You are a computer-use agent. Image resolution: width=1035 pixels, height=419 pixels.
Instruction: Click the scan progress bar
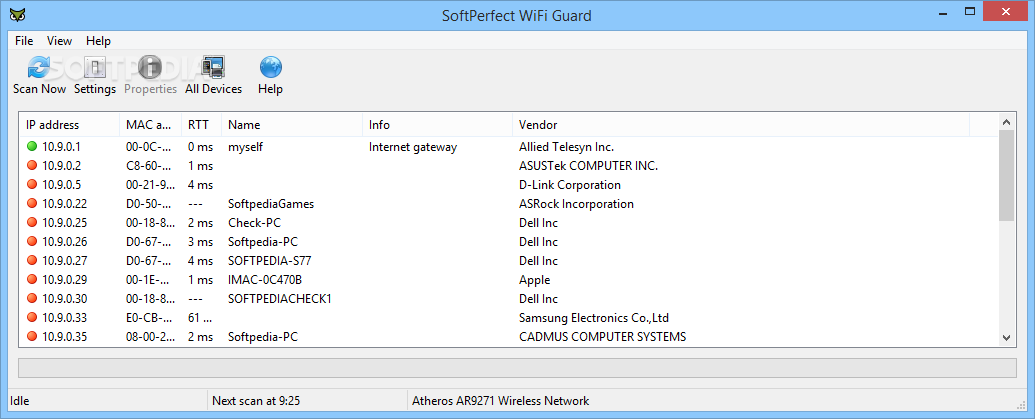[517, 368]
